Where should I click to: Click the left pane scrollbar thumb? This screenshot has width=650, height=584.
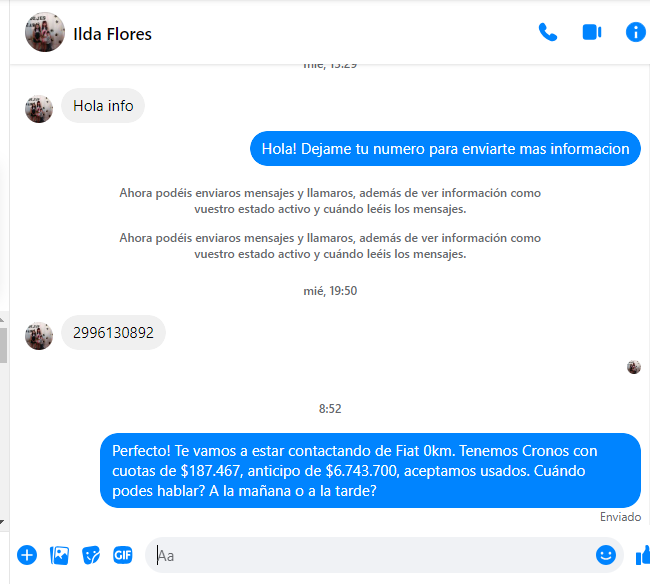(3, 345)
